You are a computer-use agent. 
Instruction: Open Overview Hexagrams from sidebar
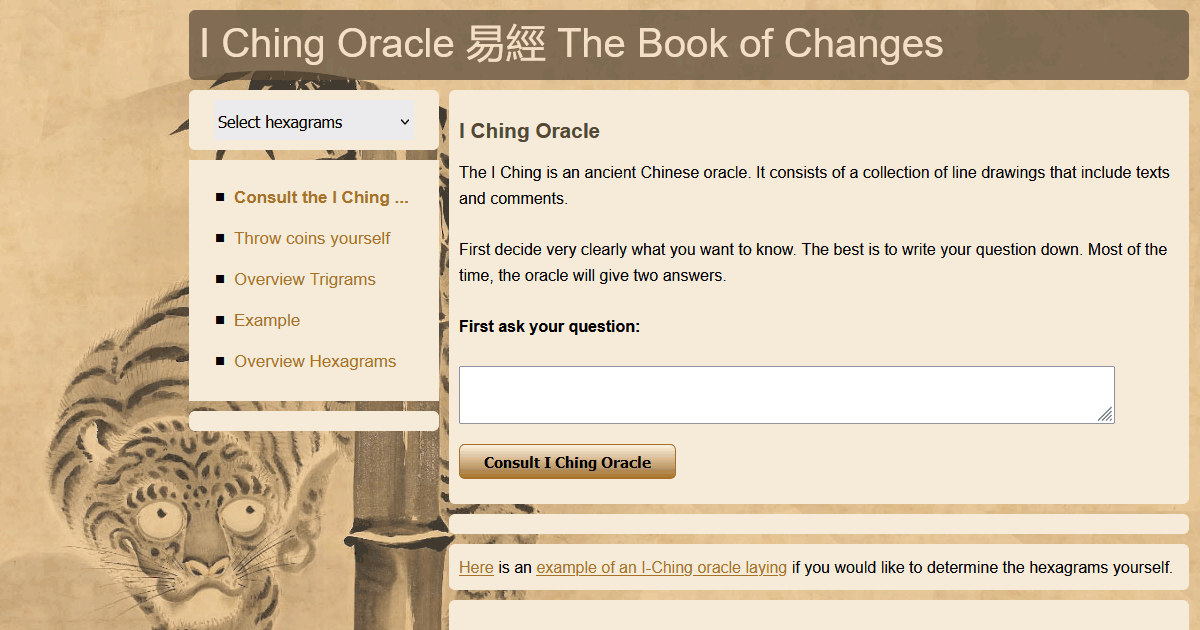pyautogui.click(x=315, y=361)
